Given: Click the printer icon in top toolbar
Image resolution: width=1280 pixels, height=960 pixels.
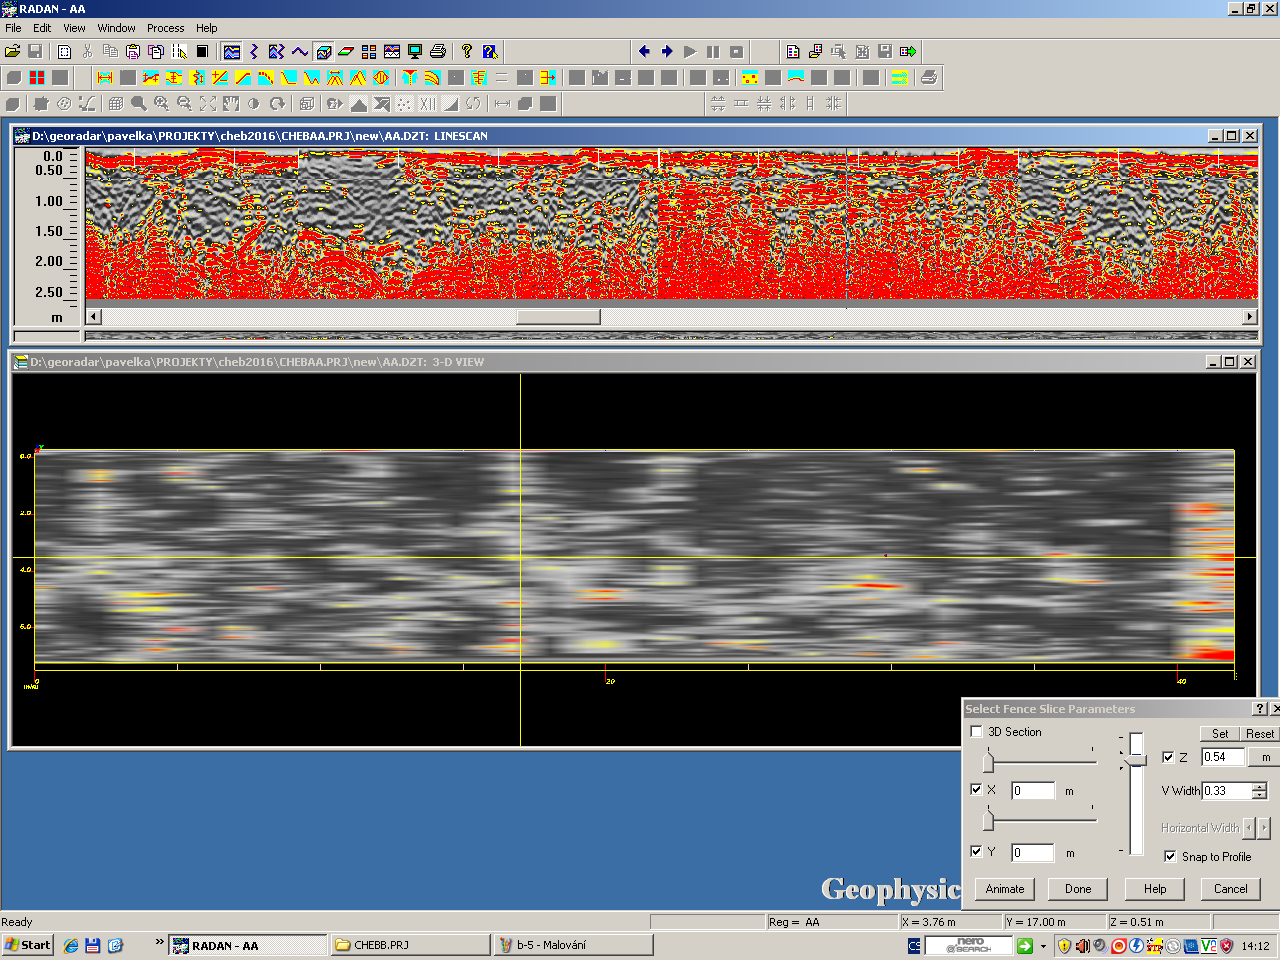Looking at the screenshot, I should [x=437, y=51].
